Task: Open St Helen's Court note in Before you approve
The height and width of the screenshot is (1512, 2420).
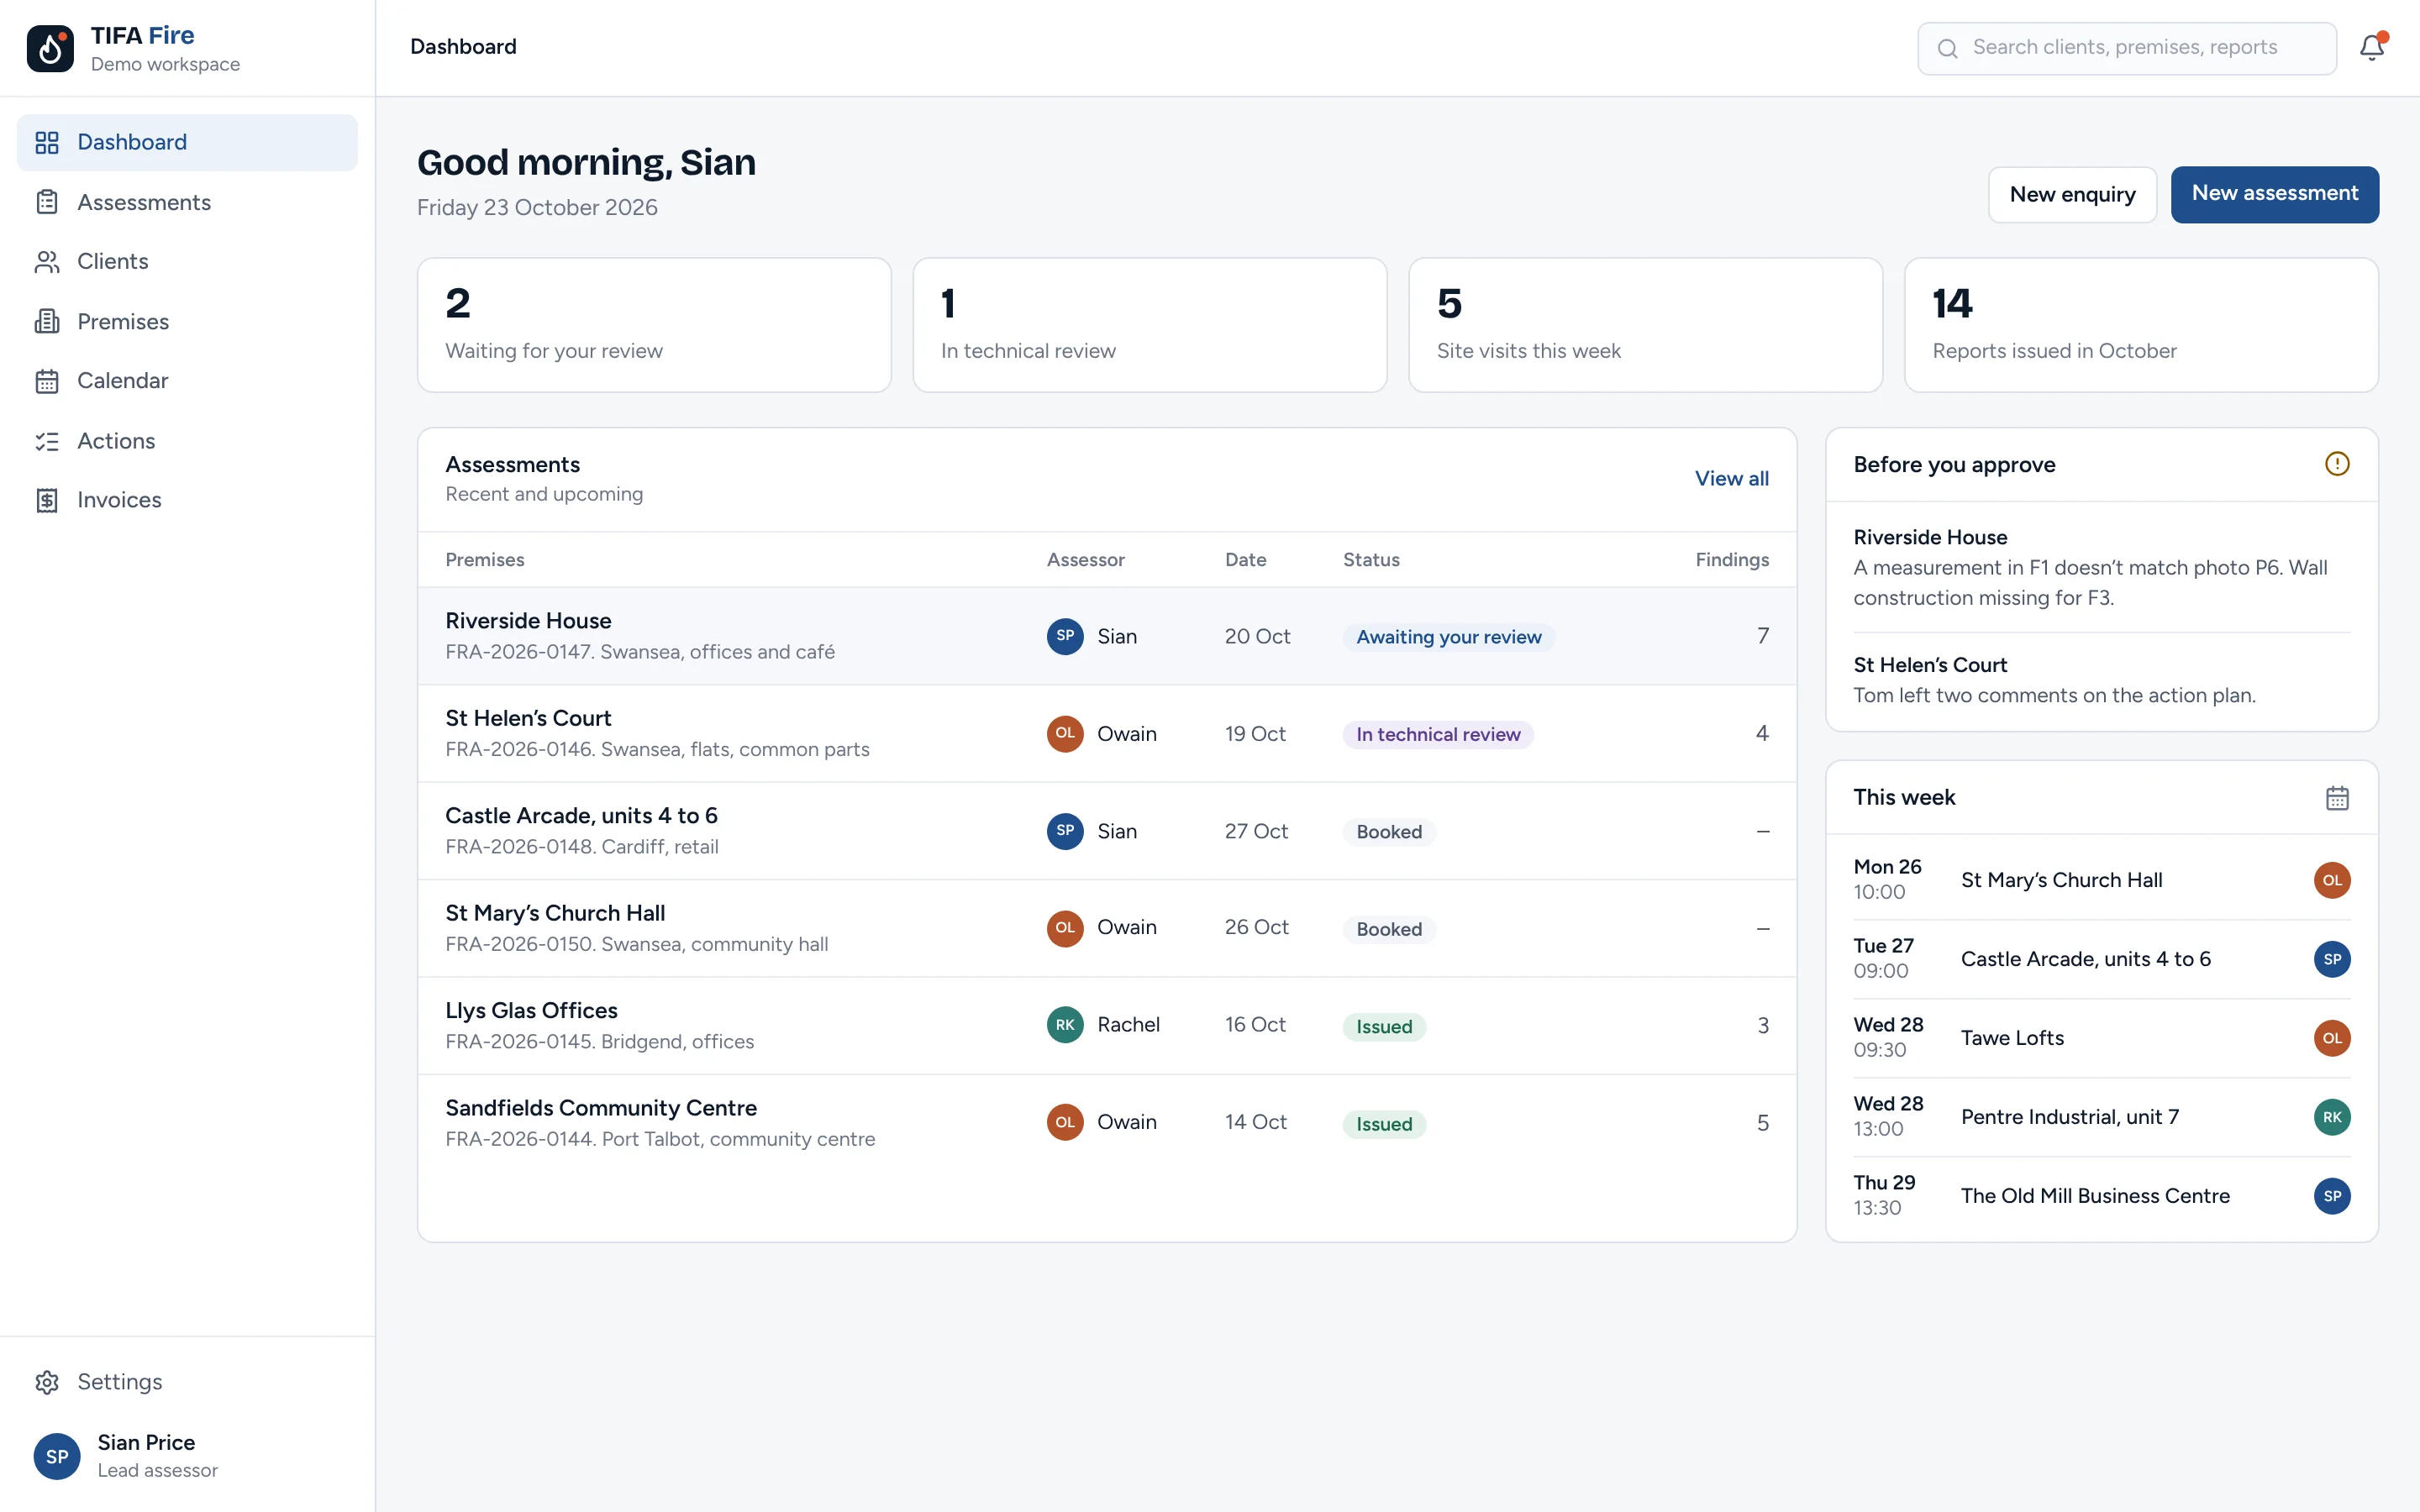Action: point(2101,680)
